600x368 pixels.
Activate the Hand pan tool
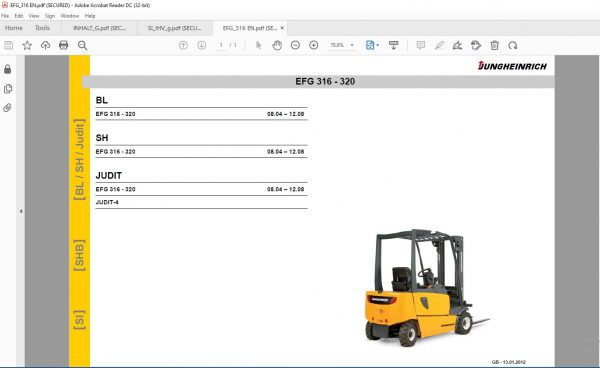[277, 45]
